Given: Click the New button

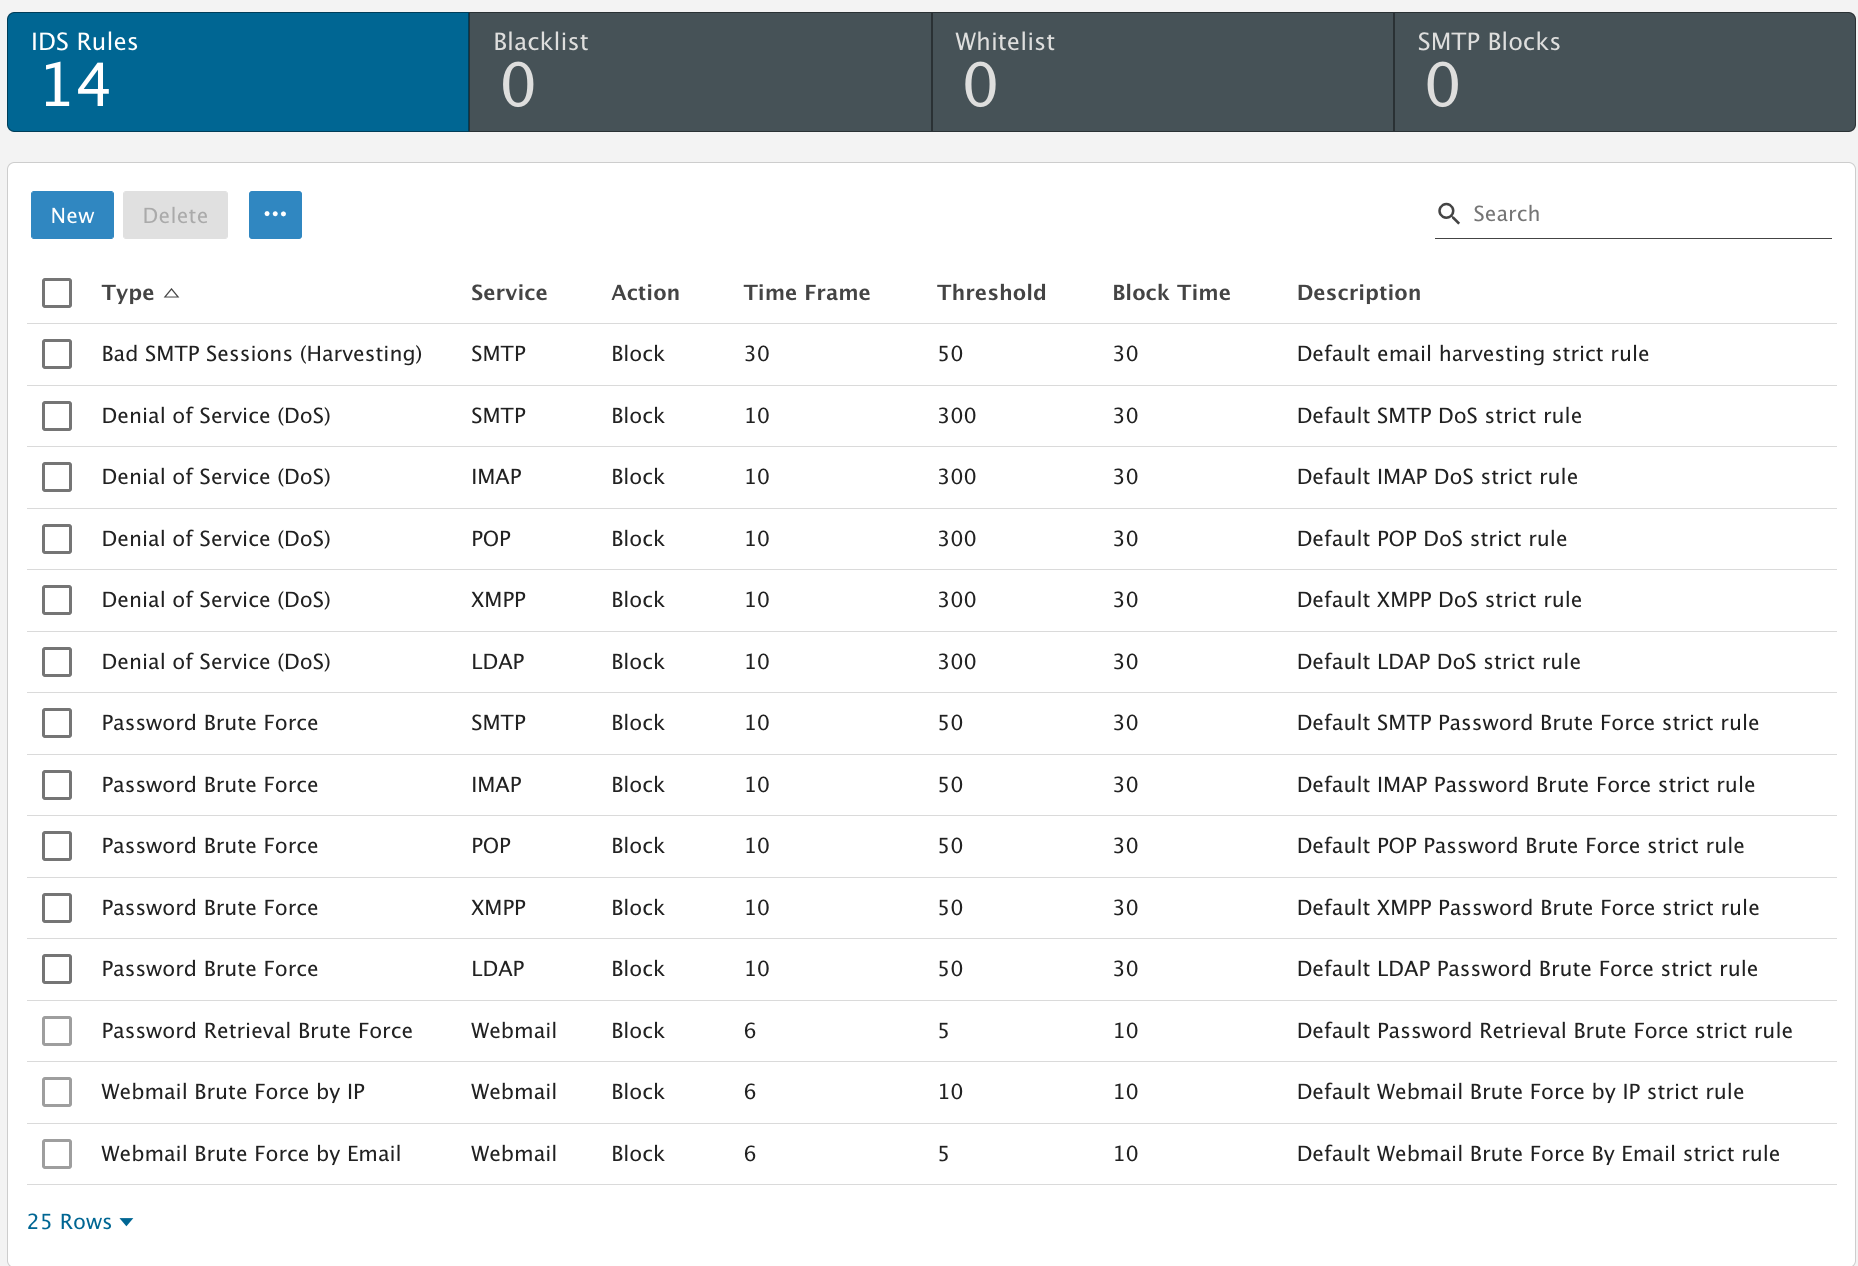Looking at the screenshot, I should pyautogui.click(x=72, y=215).
